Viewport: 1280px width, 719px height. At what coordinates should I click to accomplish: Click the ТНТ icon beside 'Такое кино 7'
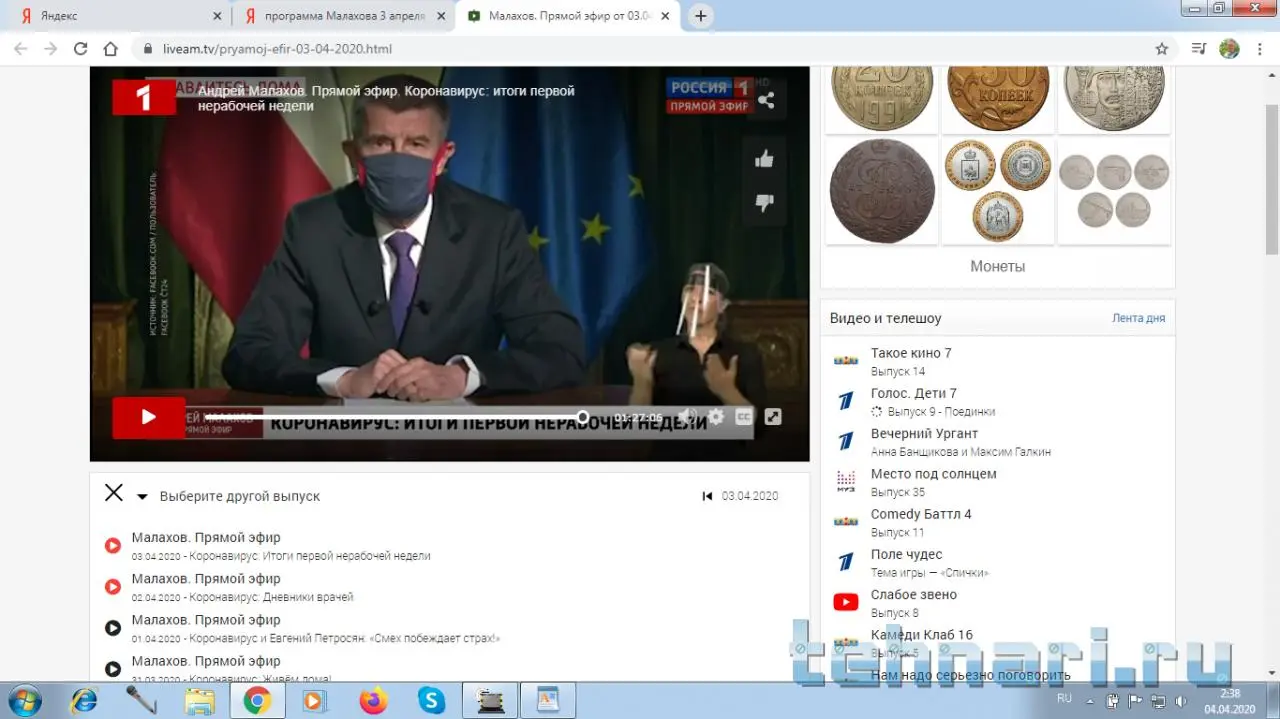click(846, 361)
